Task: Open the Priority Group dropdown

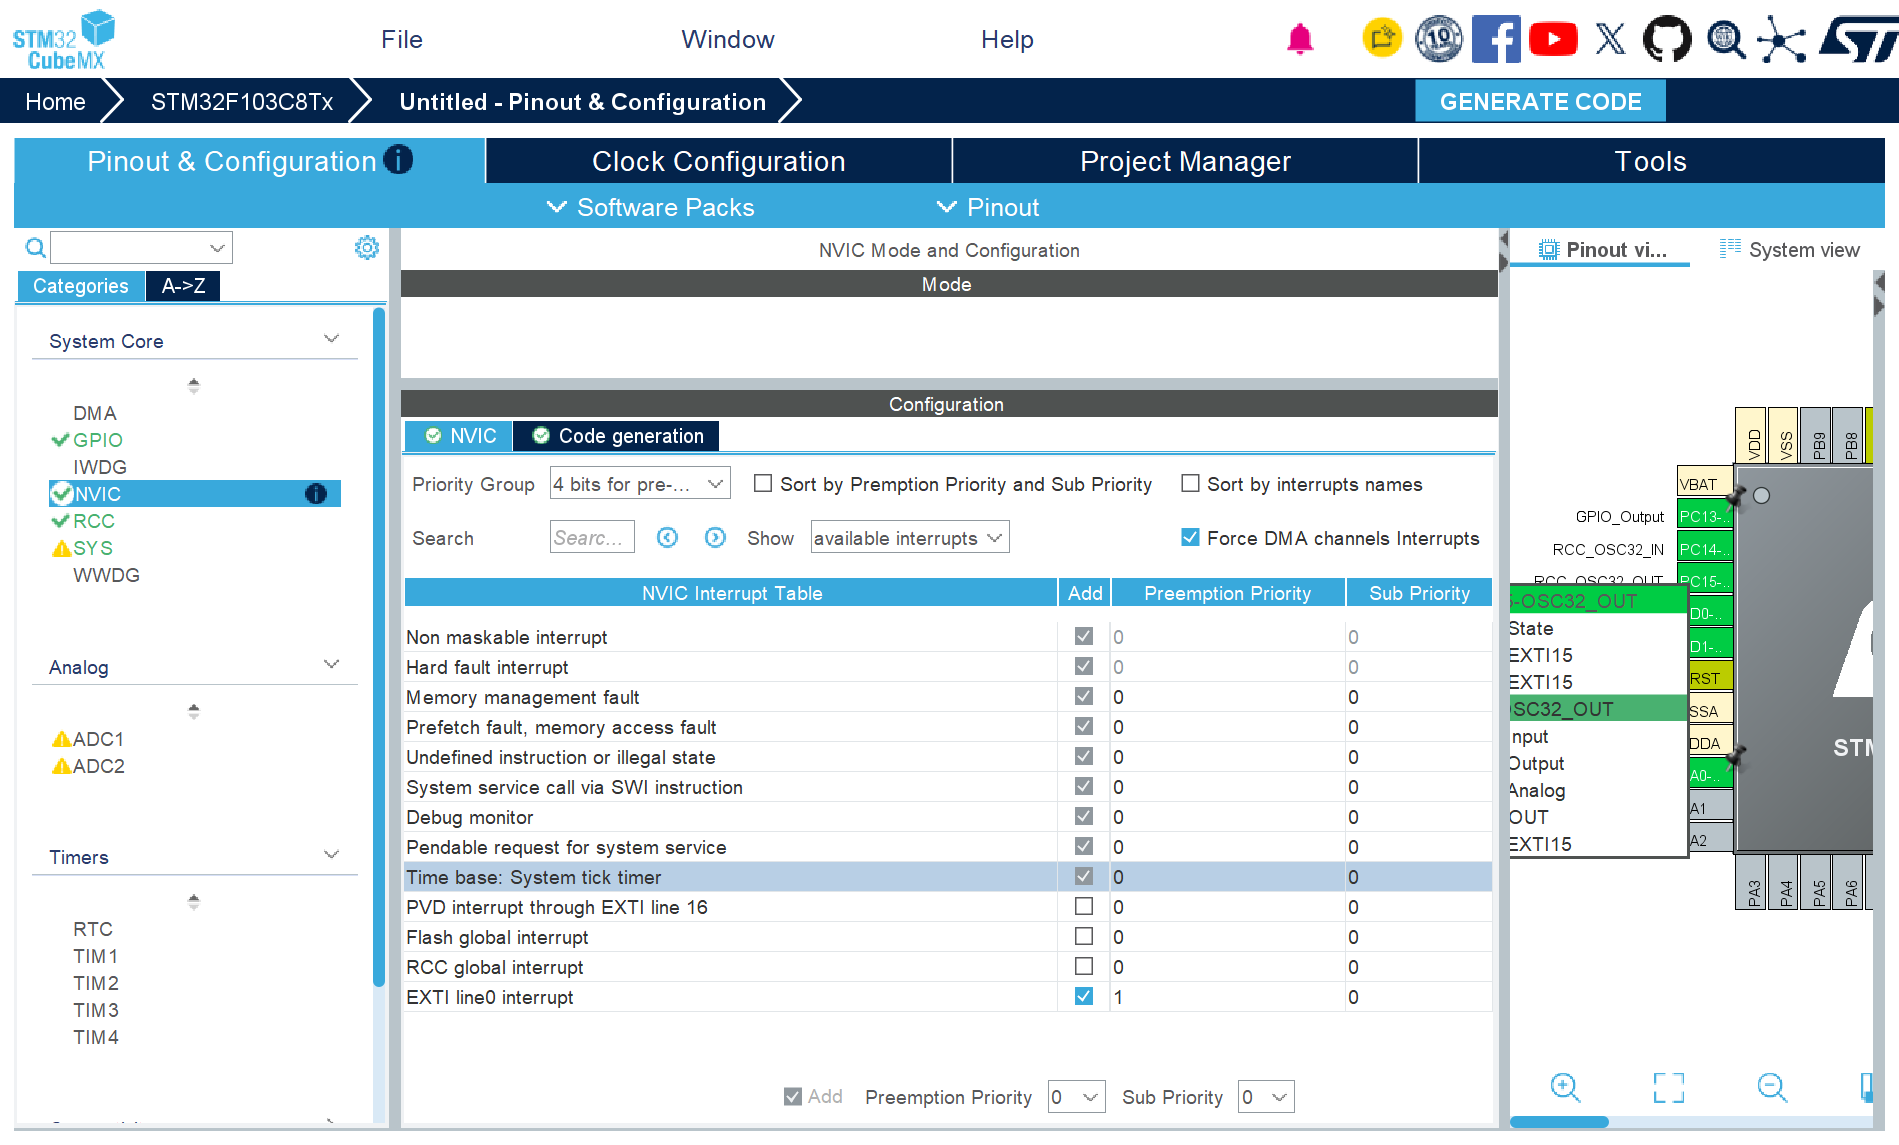Action: pyautogui.click(x=640, y=484)
